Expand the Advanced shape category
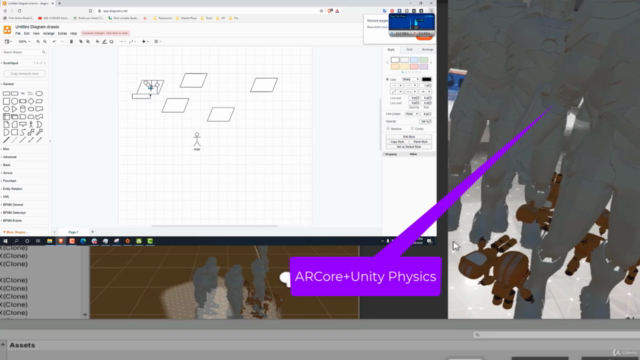 10,157
